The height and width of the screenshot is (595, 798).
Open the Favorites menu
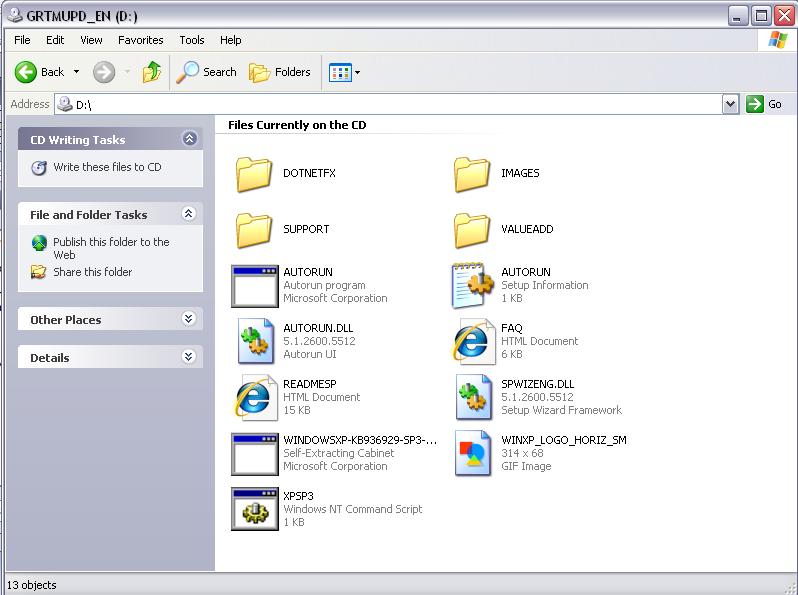point(140,40)
